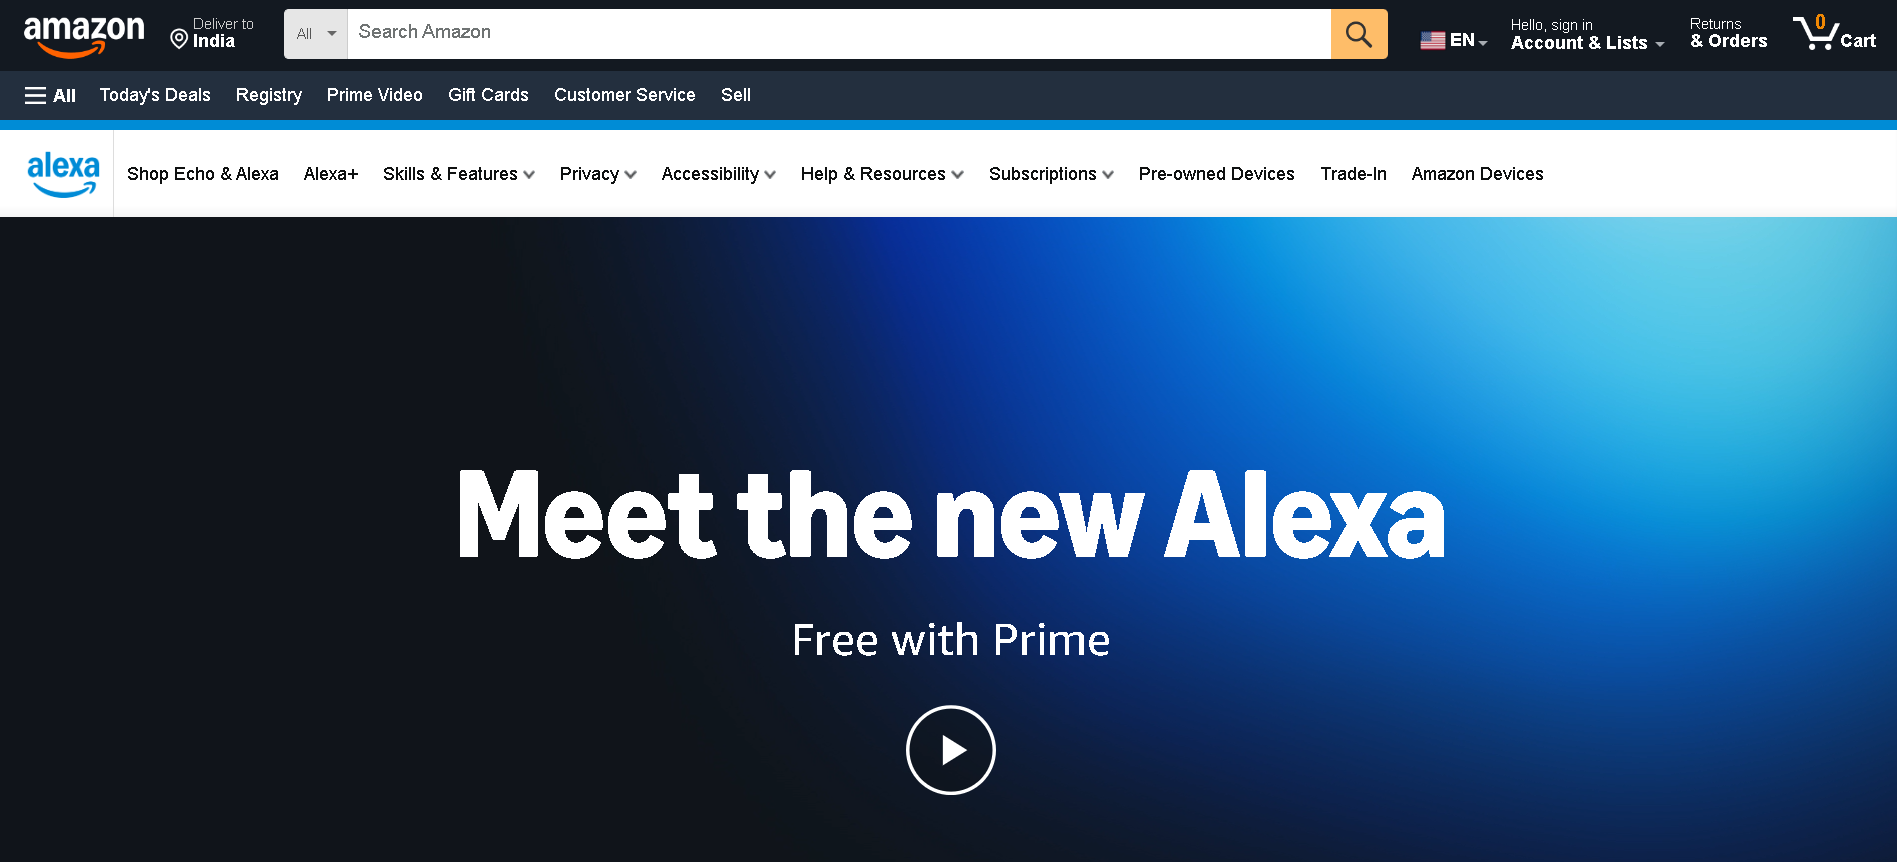
Task: Expand the Skills & Features menu
Action: [x=459, y=174]
